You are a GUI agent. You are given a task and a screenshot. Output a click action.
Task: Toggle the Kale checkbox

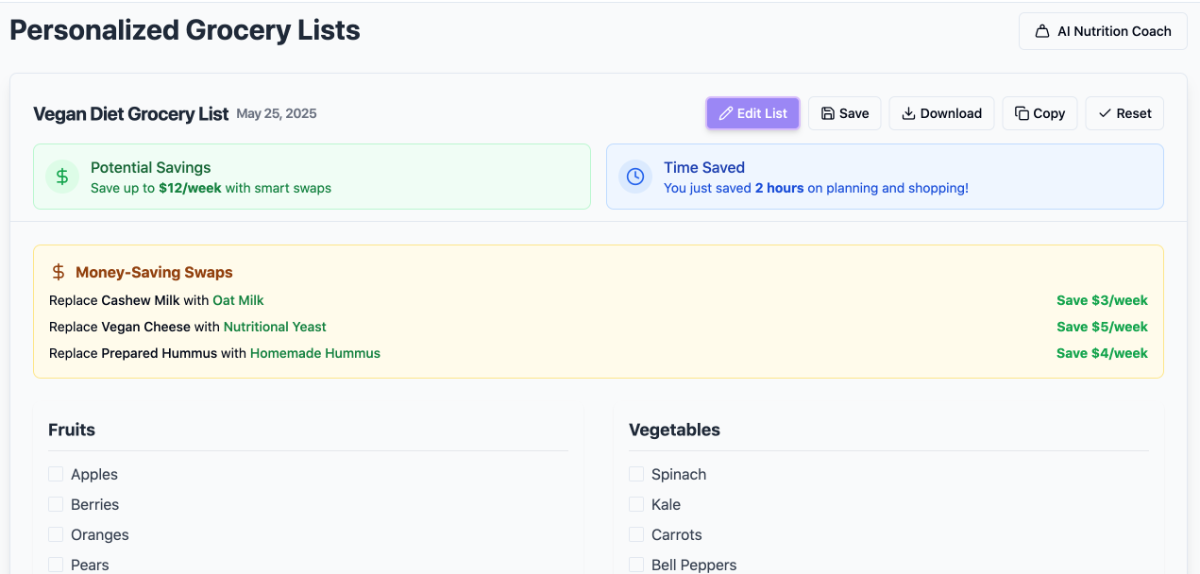click(x=636, y=504)
